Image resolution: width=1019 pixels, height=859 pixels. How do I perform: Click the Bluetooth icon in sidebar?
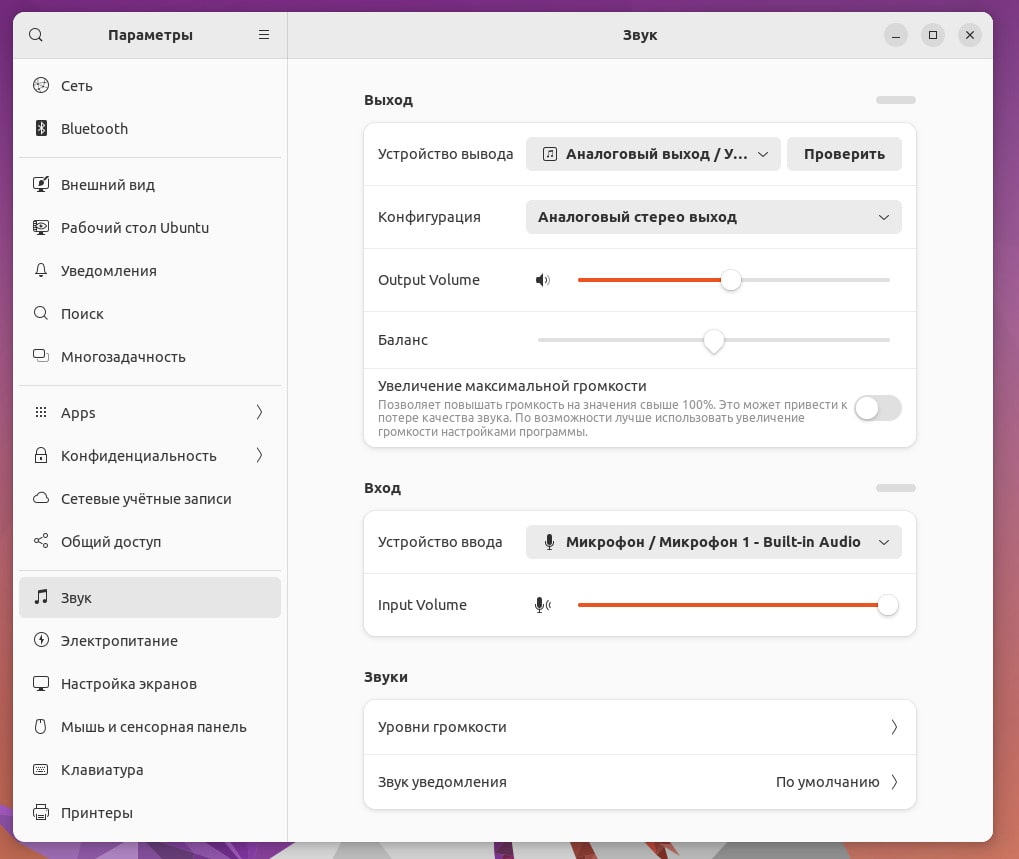pos(41,128)
